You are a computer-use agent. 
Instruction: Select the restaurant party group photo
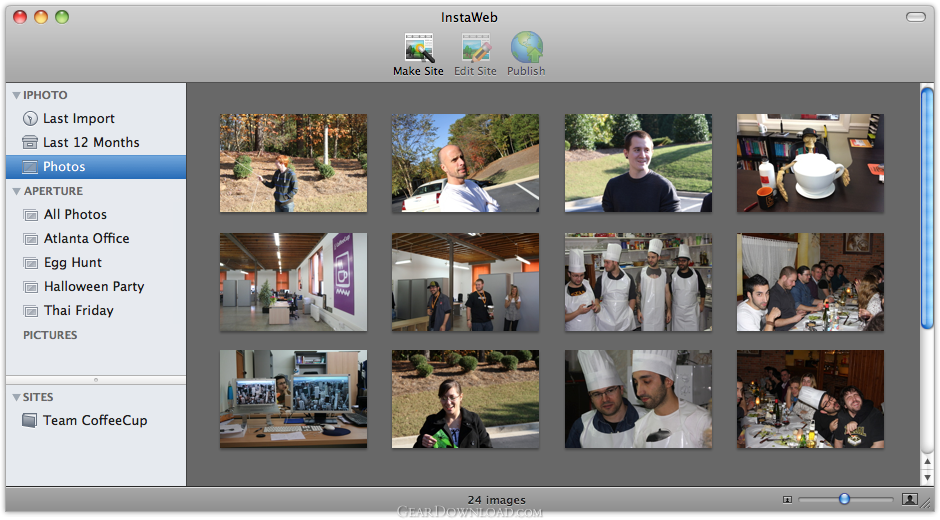(810, 399)
